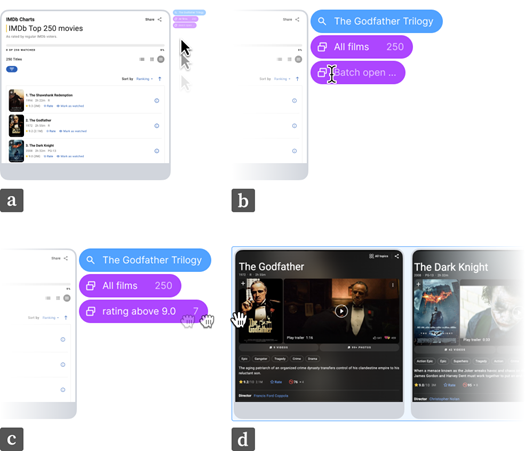
Task: Add The Dark Knight to watchlist via poster plus icon
Action: click(x=418, y=284)
